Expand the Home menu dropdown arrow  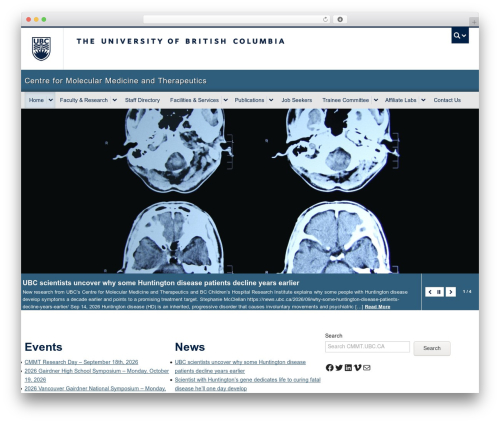pyautogui.click(x=51, y=100)
